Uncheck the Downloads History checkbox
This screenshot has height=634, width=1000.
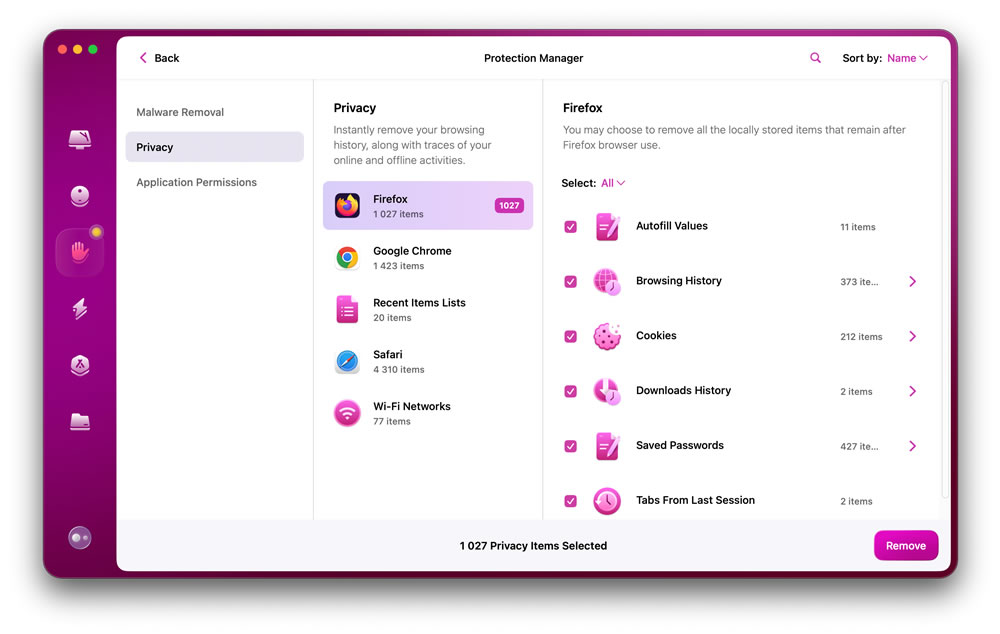[x=571, y=391]
